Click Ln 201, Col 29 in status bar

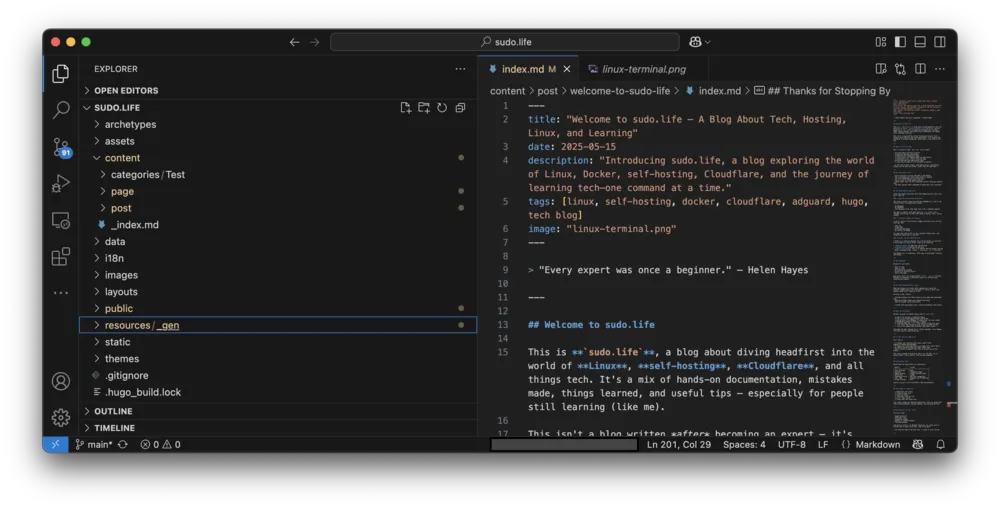(x=679, y=445)
